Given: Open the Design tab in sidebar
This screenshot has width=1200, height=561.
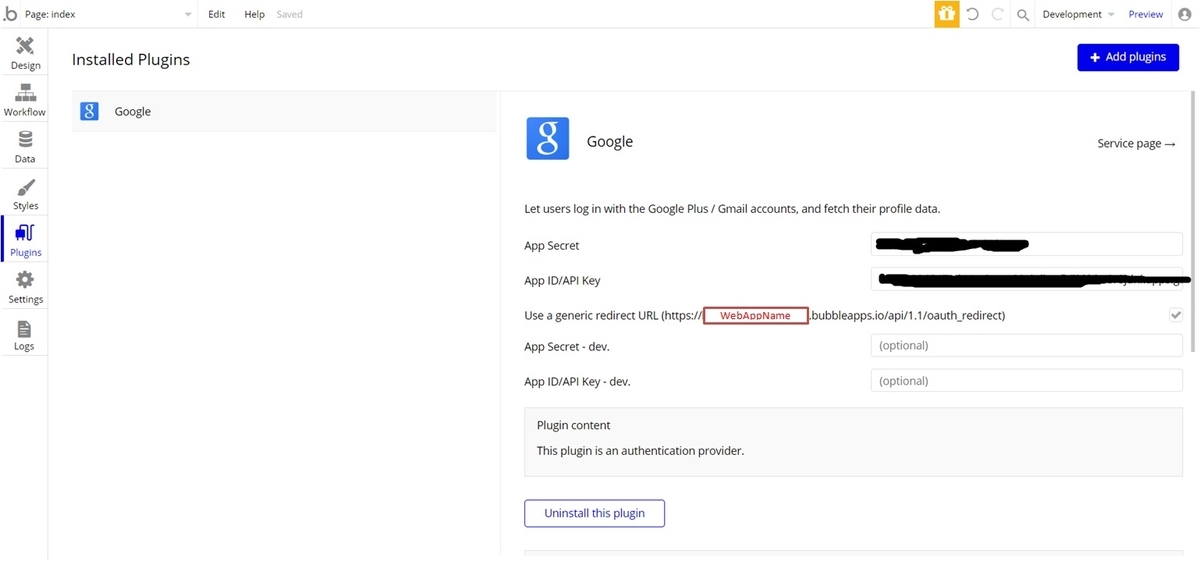Looking at the screenshot, I should (25, 54).
